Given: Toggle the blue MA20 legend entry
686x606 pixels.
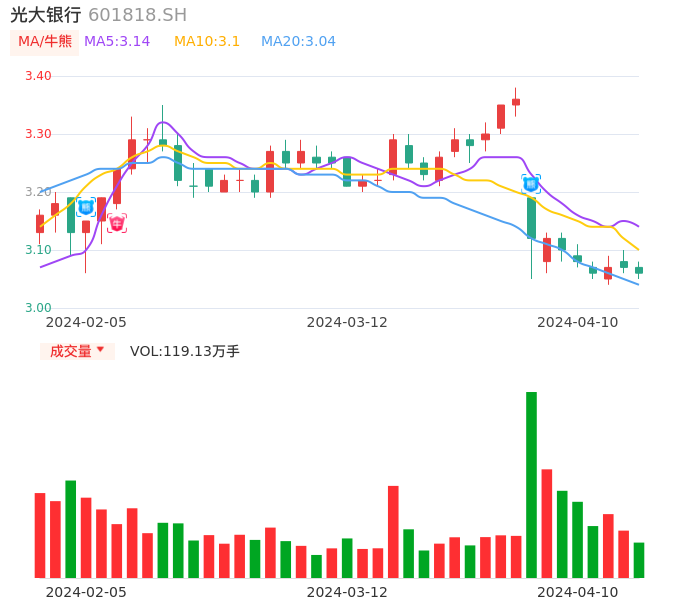Looking at the screenshot, I should click(298, 42).
